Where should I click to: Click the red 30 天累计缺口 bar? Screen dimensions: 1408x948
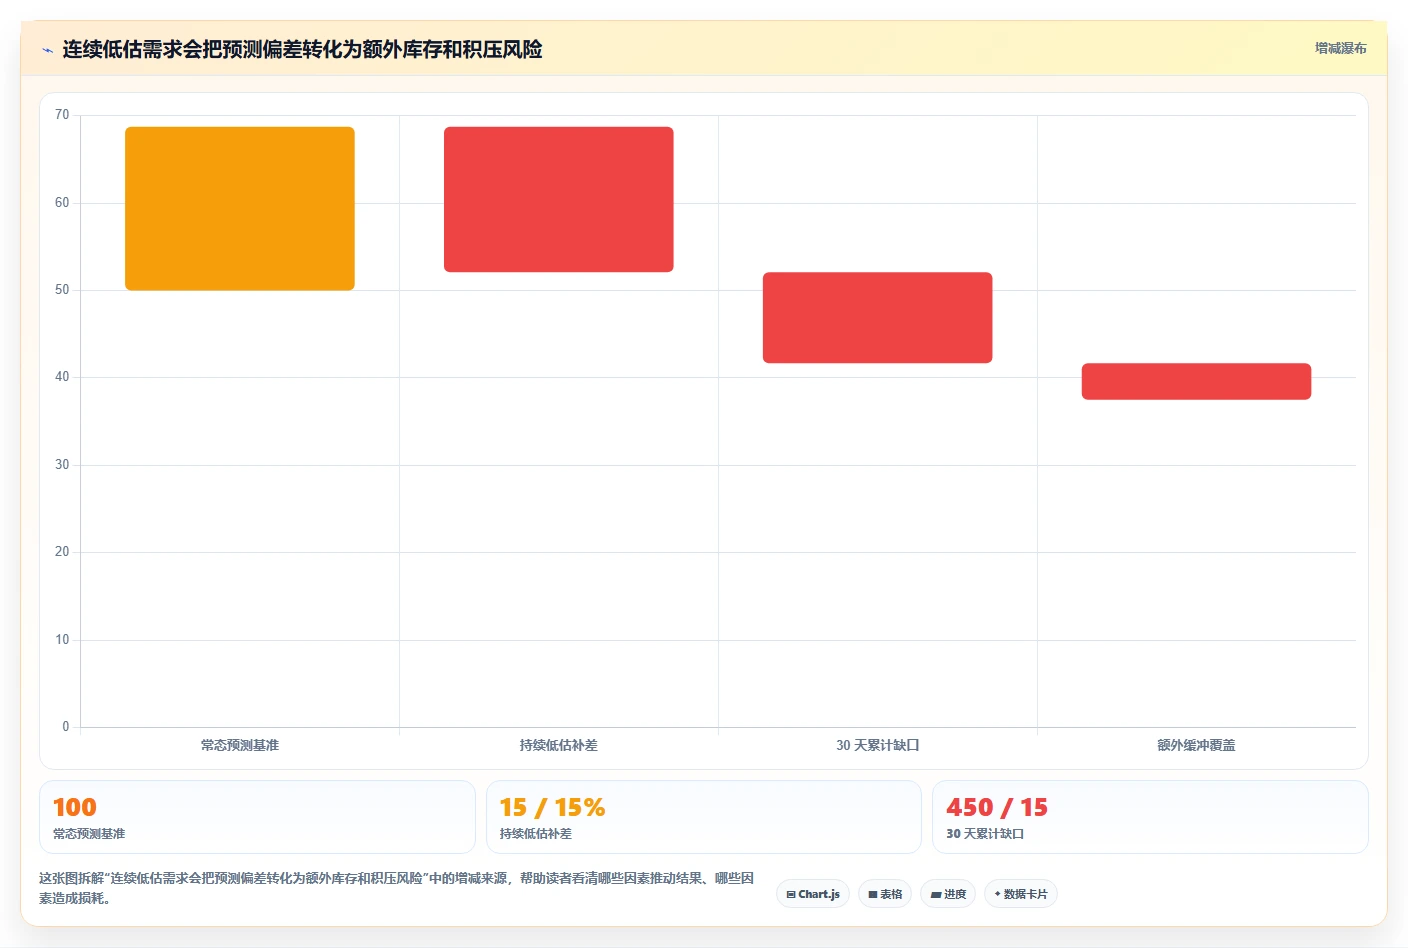pyautogui.click(x=878, y=317)
